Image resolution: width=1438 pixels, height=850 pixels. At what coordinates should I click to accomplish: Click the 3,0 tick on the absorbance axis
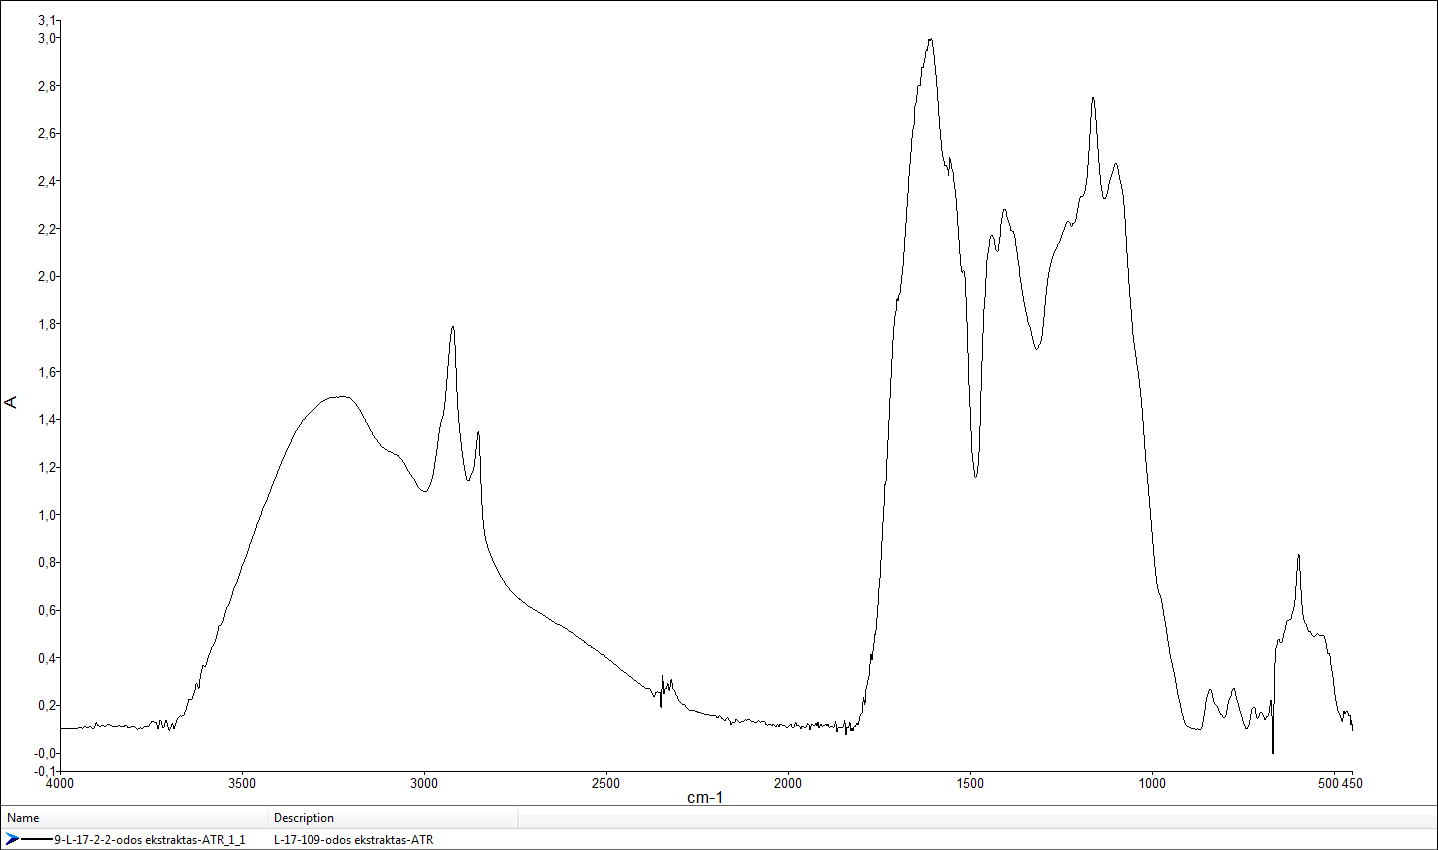[47, 38]
